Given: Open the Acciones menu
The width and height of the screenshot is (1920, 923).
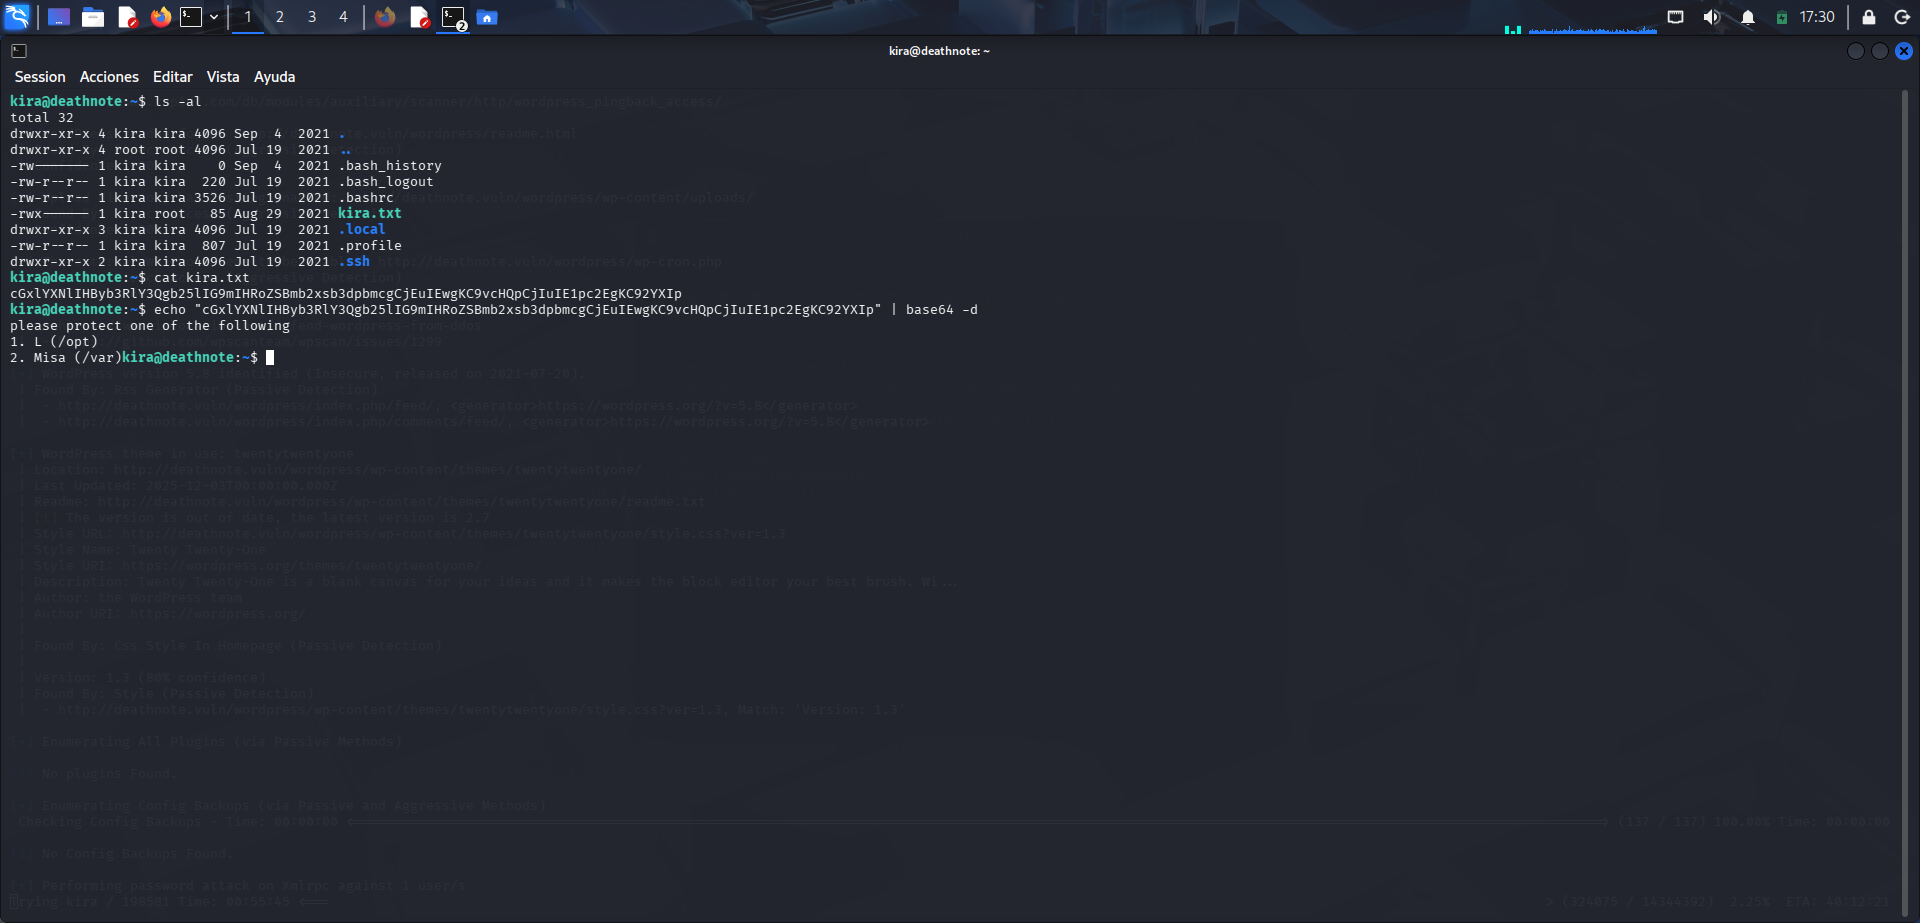Looking at the screenshot, I should click(x=109, y=76).
